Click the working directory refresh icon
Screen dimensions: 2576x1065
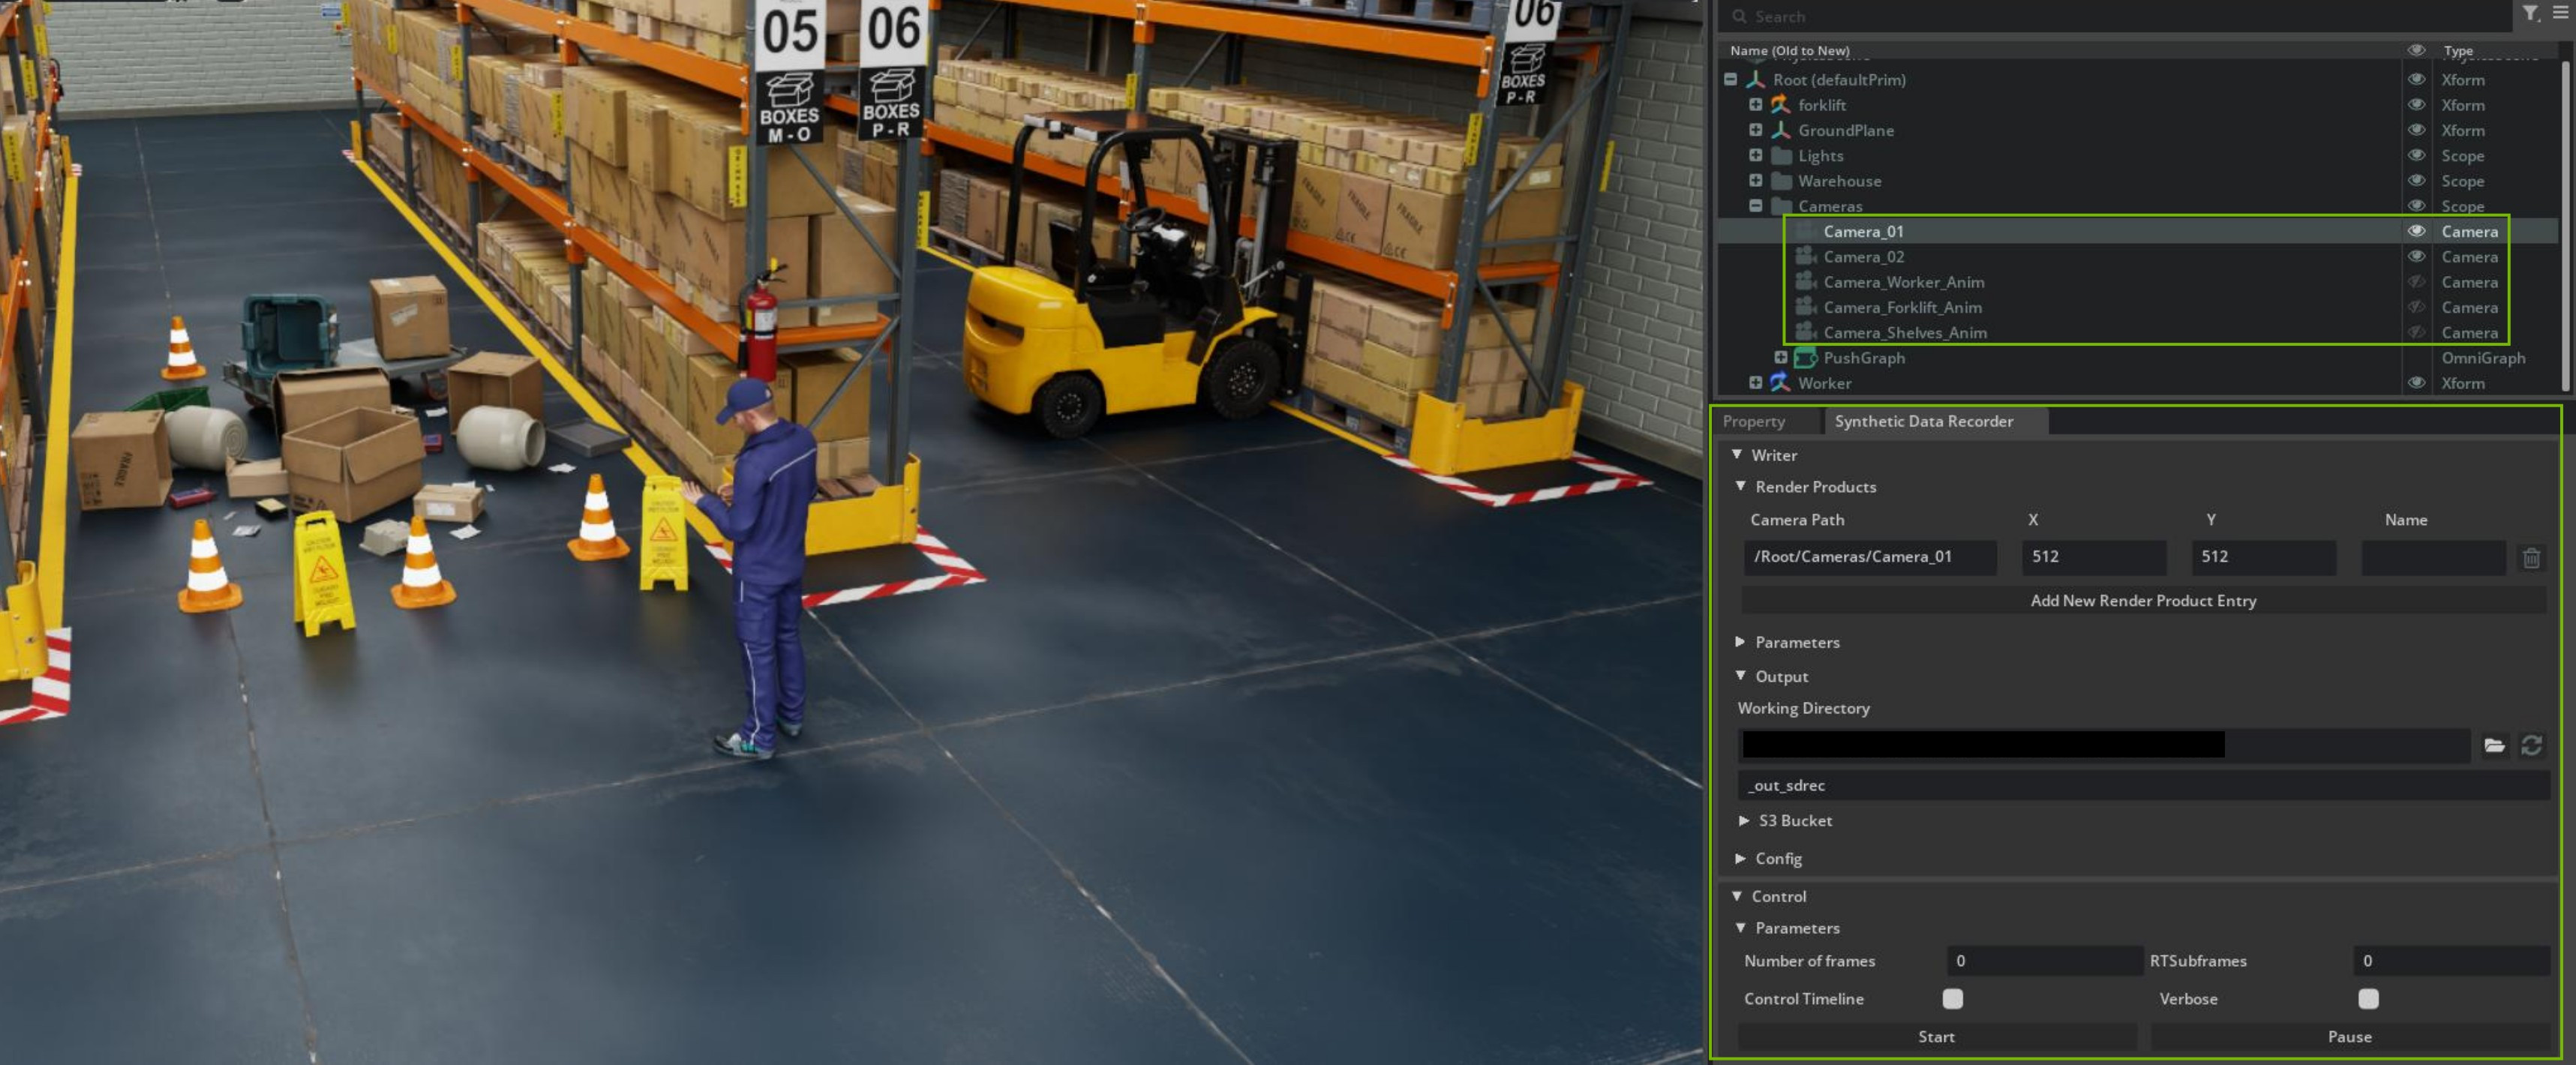2531,745
